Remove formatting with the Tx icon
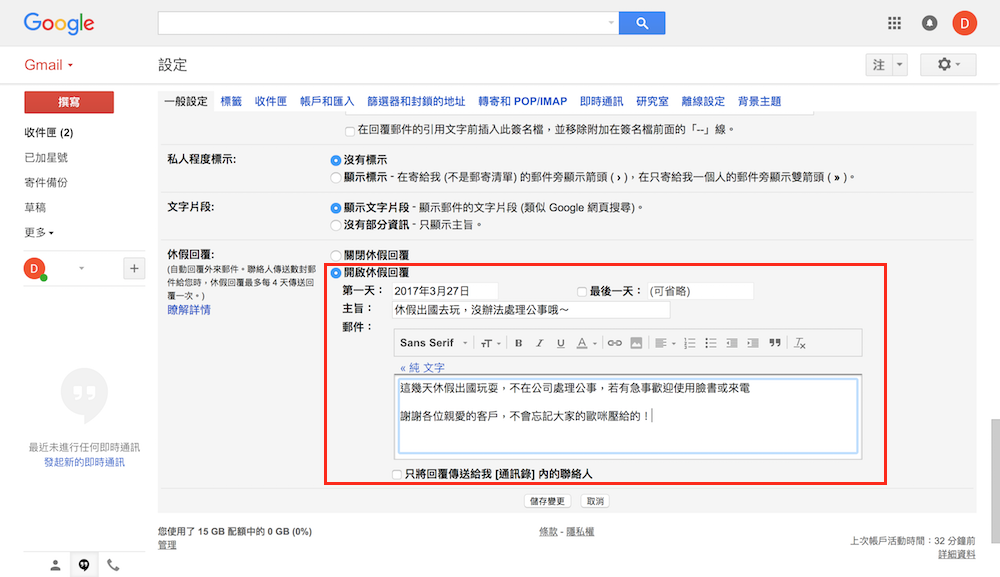The height and width of the screenshot is (577, 1000). (799, 343)
